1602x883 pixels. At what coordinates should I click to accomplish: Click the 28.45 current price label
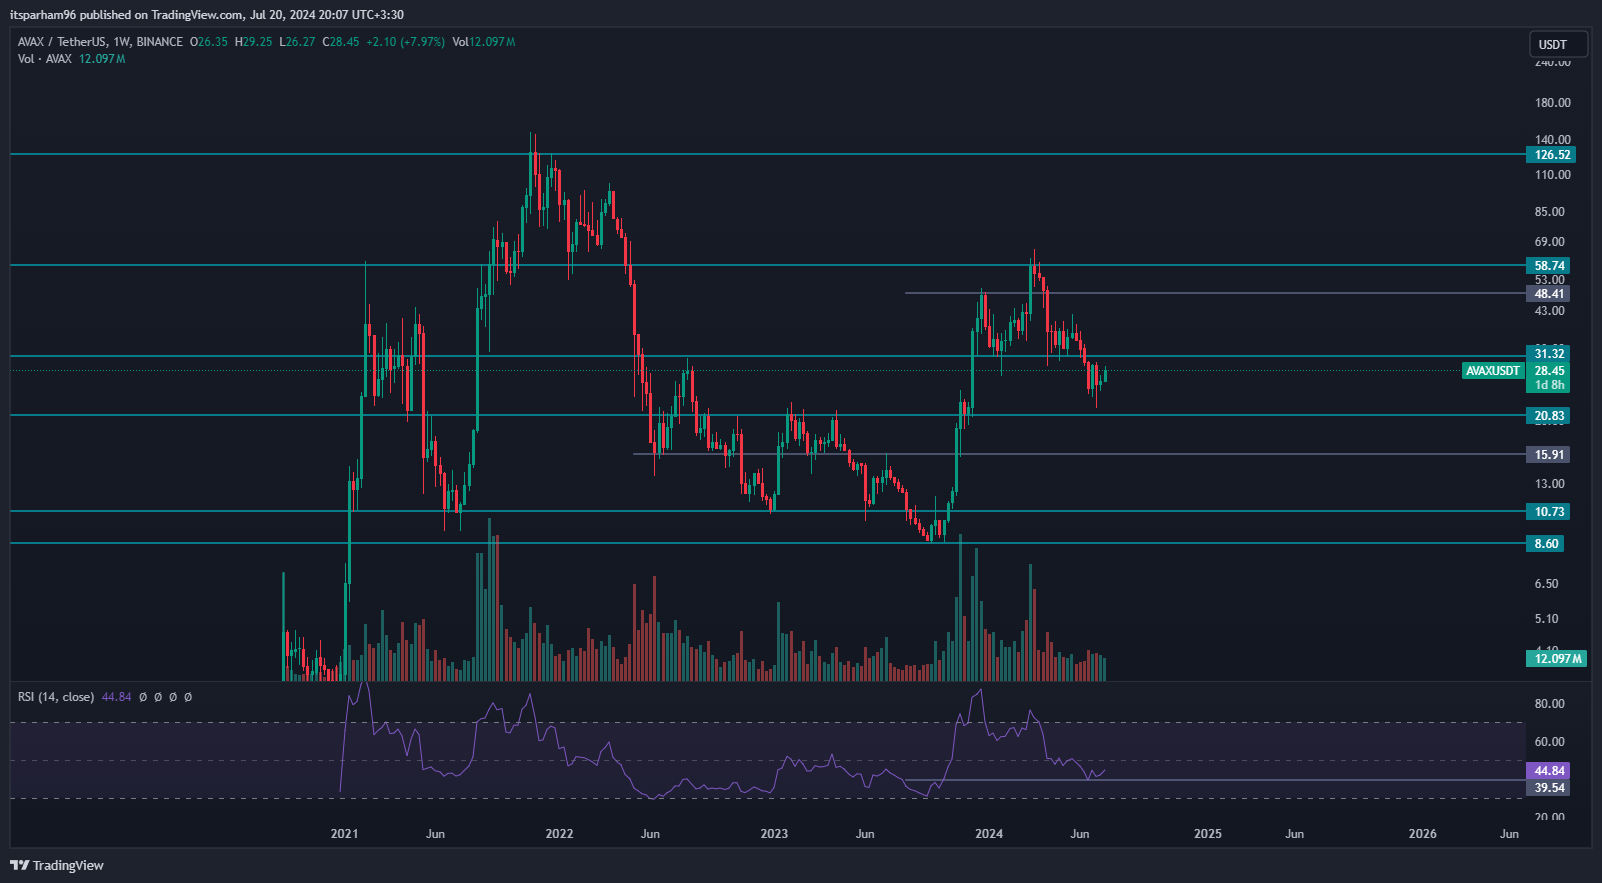click(1549, 371)
